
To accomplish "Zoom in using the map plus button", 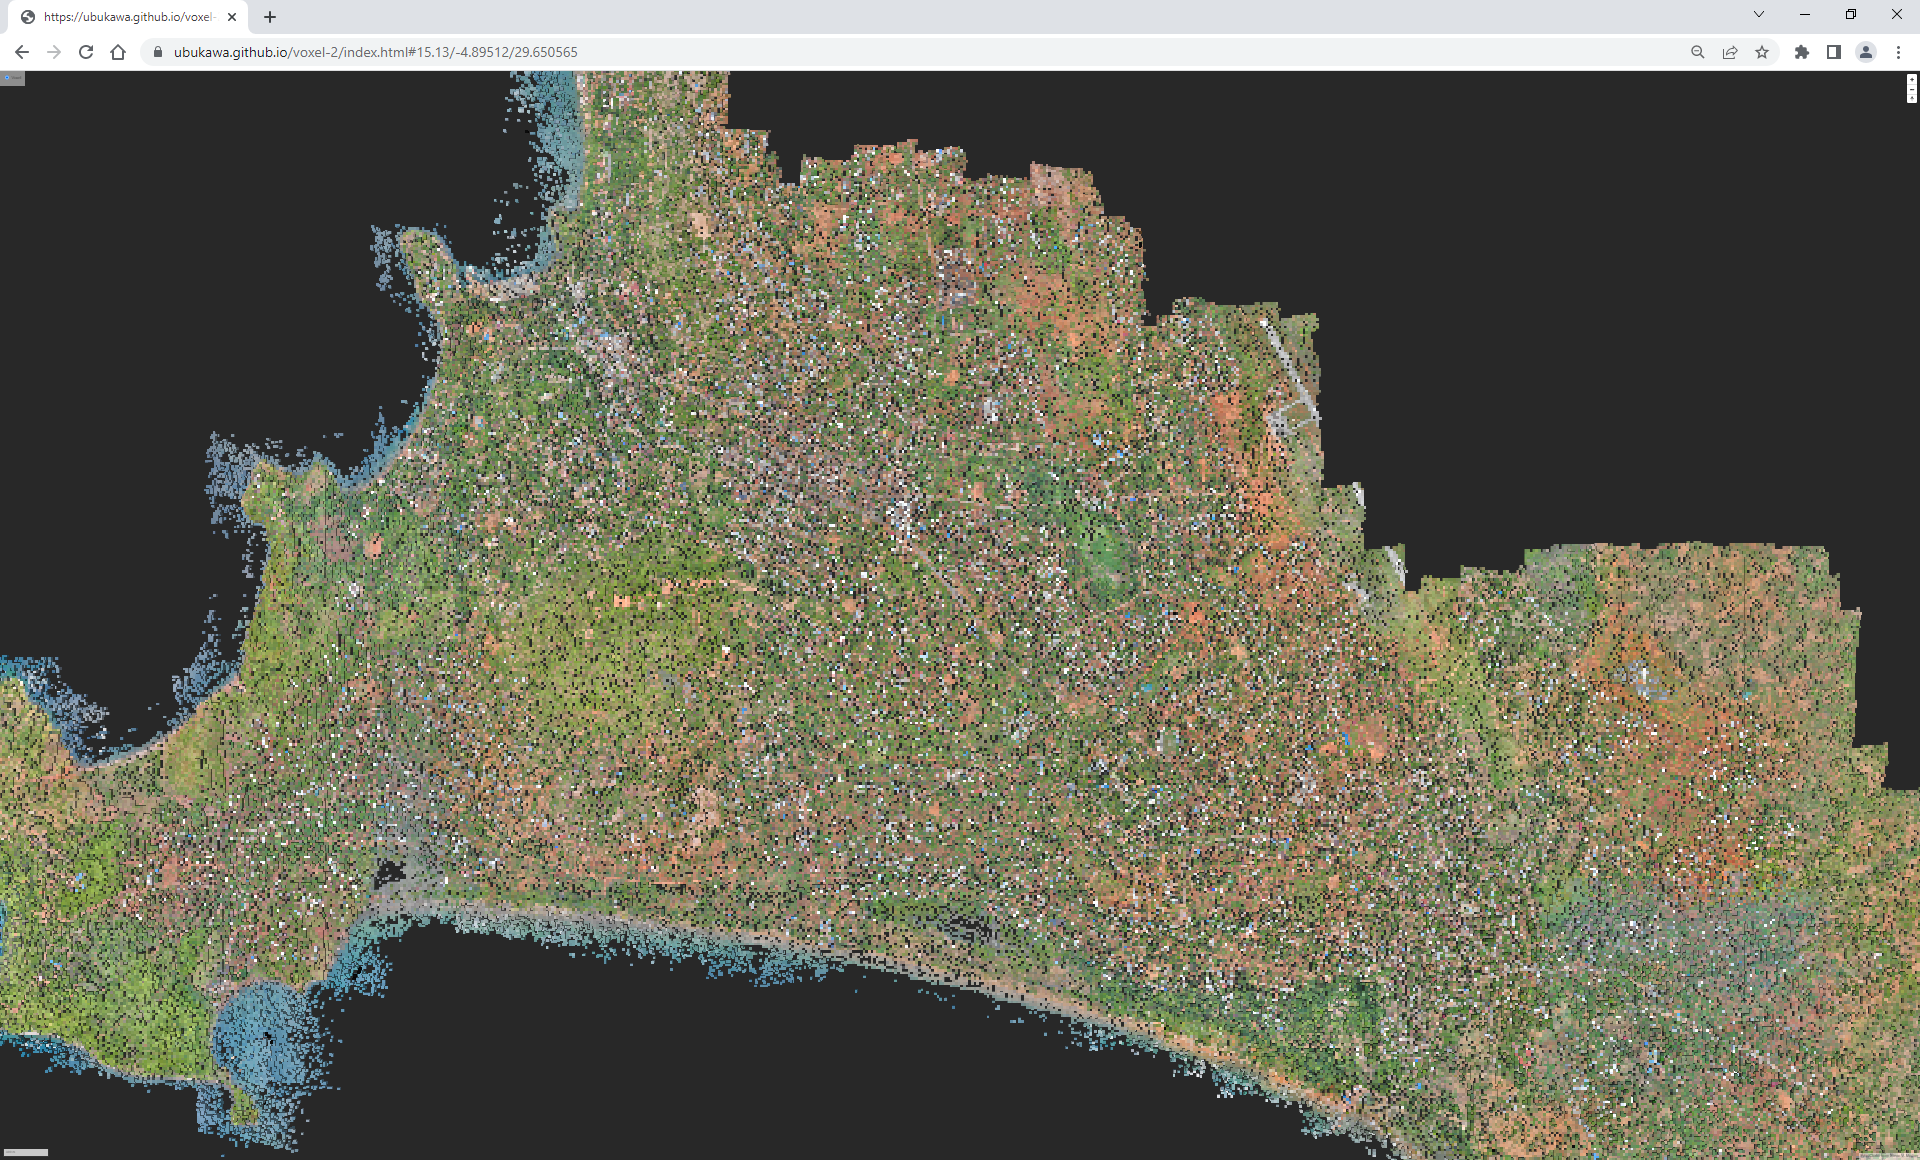I will [1912, 79].
